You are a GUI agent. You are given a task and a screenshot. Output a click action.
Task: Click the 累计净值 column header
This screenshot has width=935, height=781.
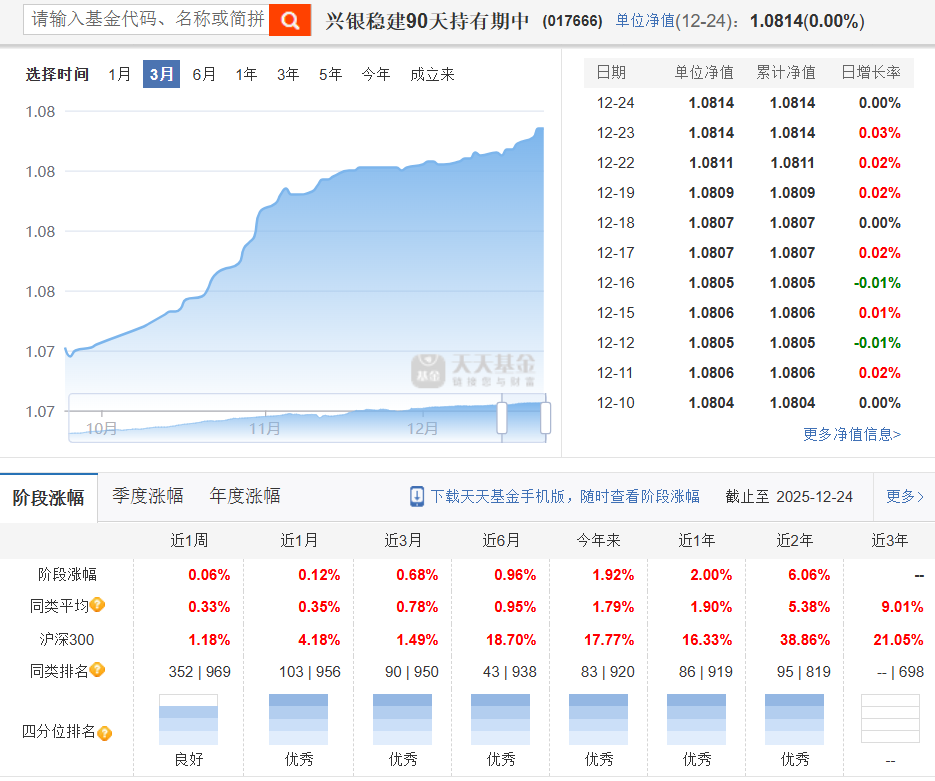(x=785, y=72)
